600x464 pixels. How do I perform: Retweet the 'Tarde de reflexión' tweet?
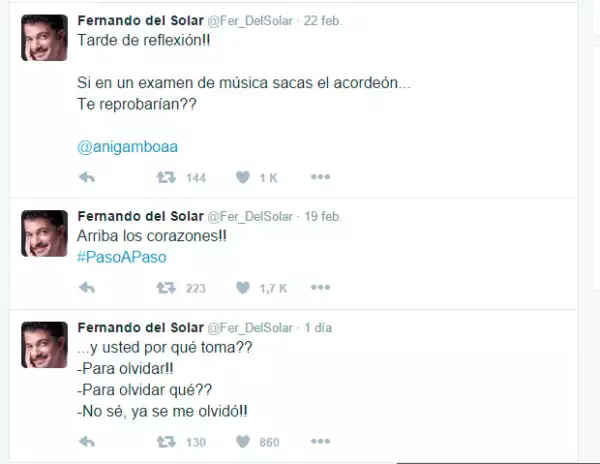coord(165,177)
